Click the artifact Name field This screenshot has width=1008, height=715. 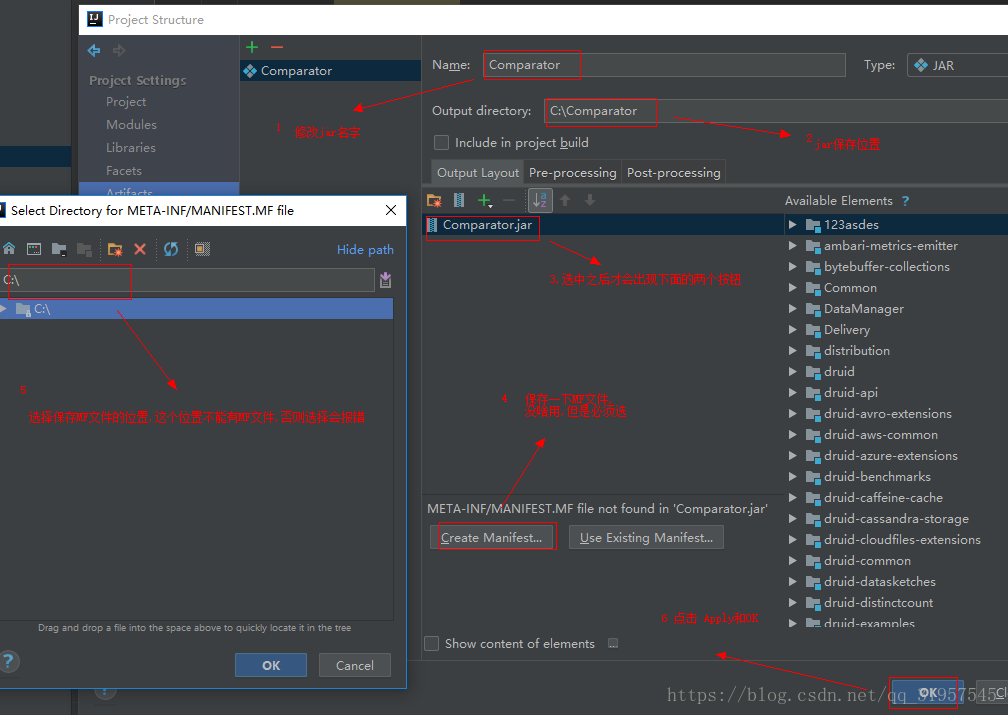click(x=664, y=65)
